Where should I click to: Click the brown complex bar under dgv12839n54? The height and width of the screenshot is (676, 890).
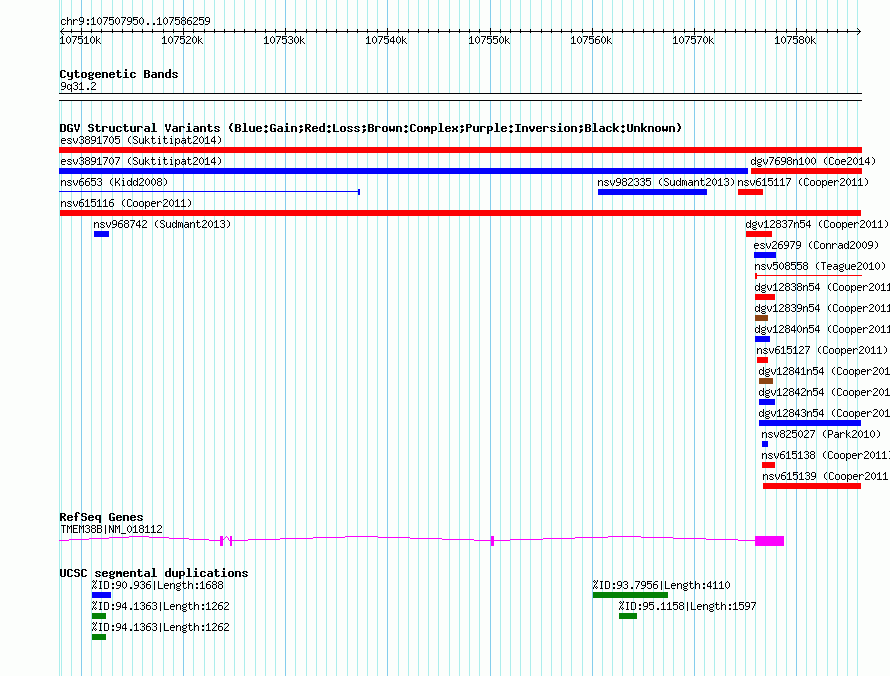pos(761,318)
